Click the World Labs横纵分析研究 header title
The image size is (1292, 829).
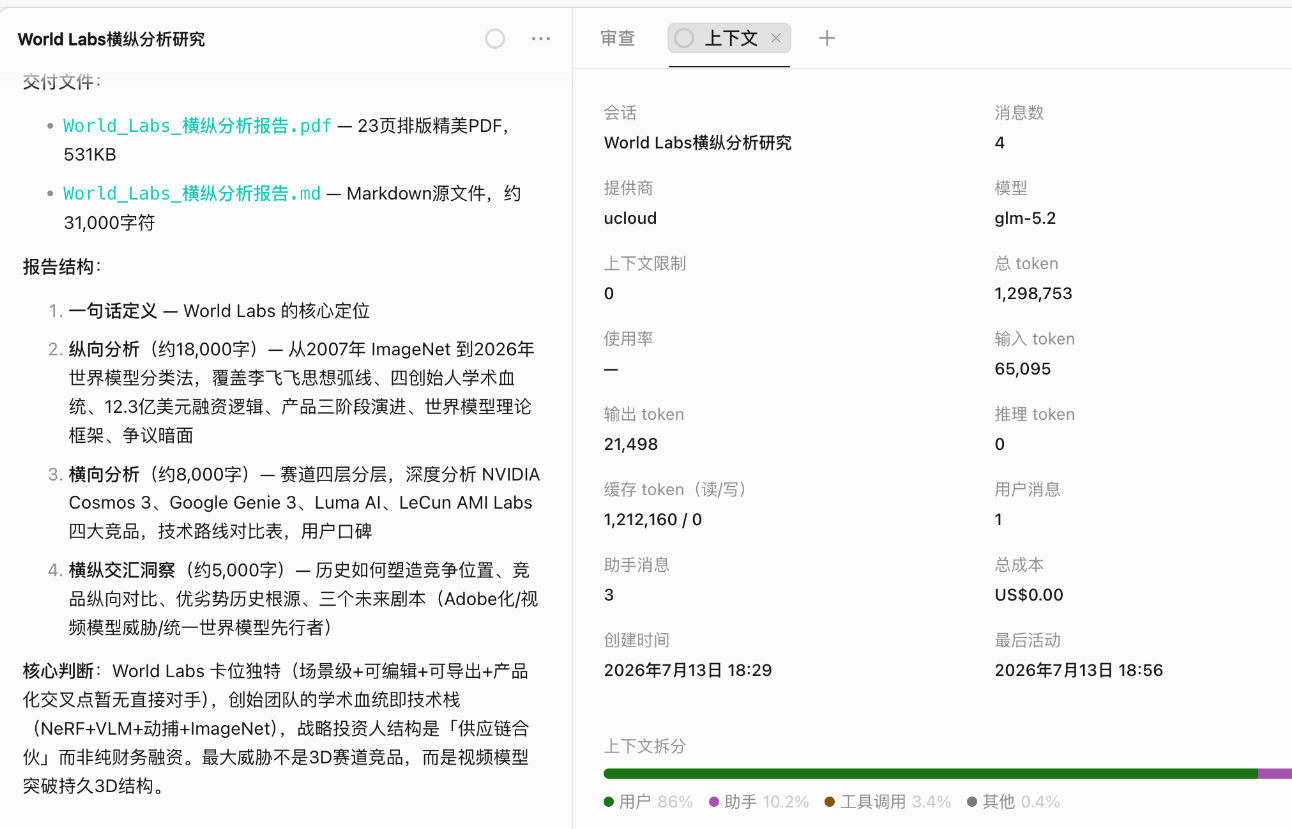coord(111,39)
